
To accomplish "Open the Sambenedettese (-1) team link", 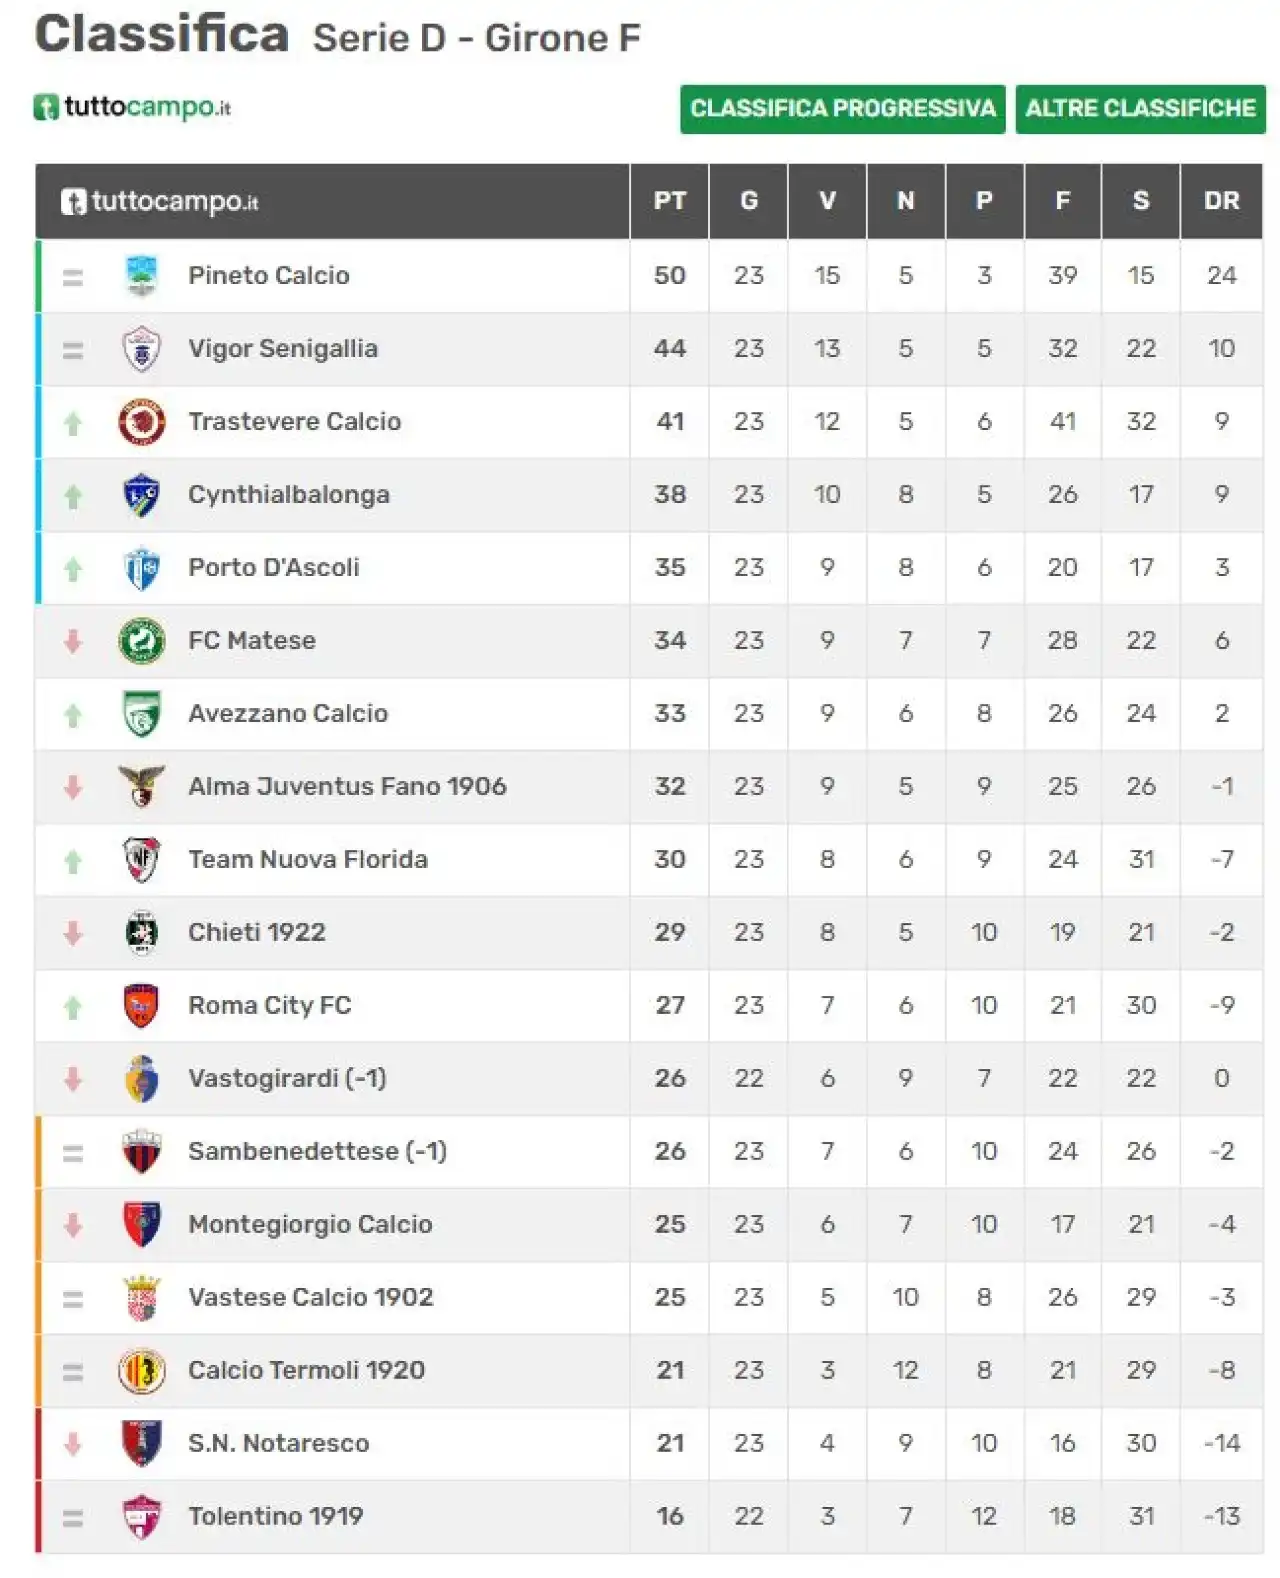I will point(317,1152).
